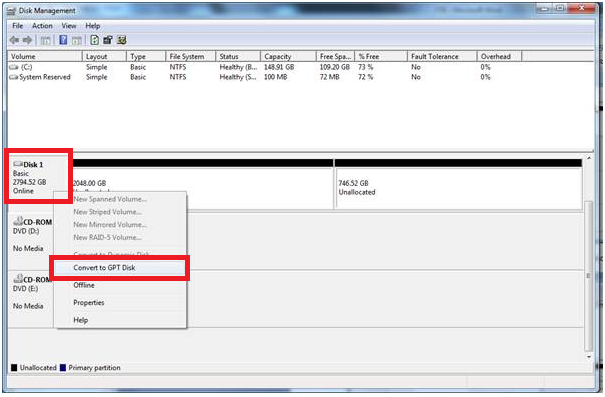Click the Forward arrow in the toolbar
This screenshot has height=397, width=605.
click(x=27, y=40)
